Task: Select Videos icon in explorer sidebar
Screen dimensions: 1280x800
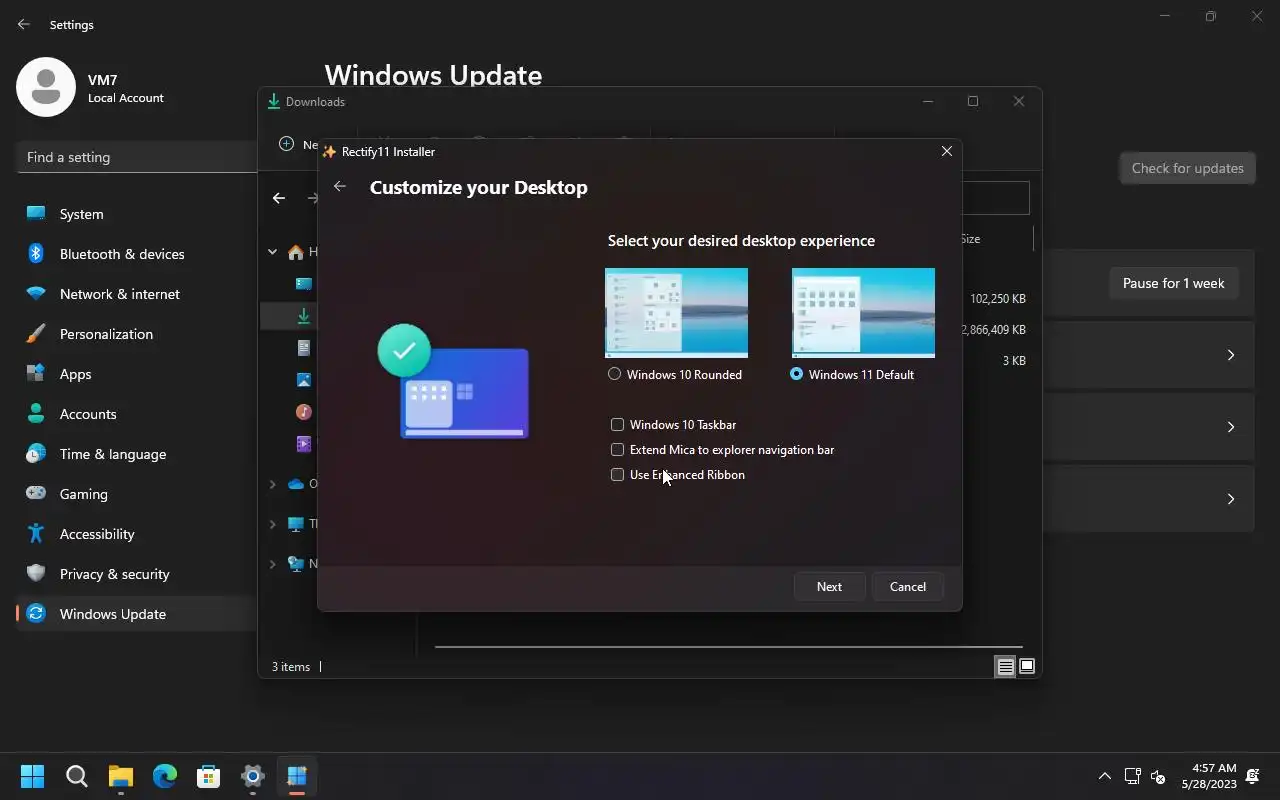Action: click(303, 444)
